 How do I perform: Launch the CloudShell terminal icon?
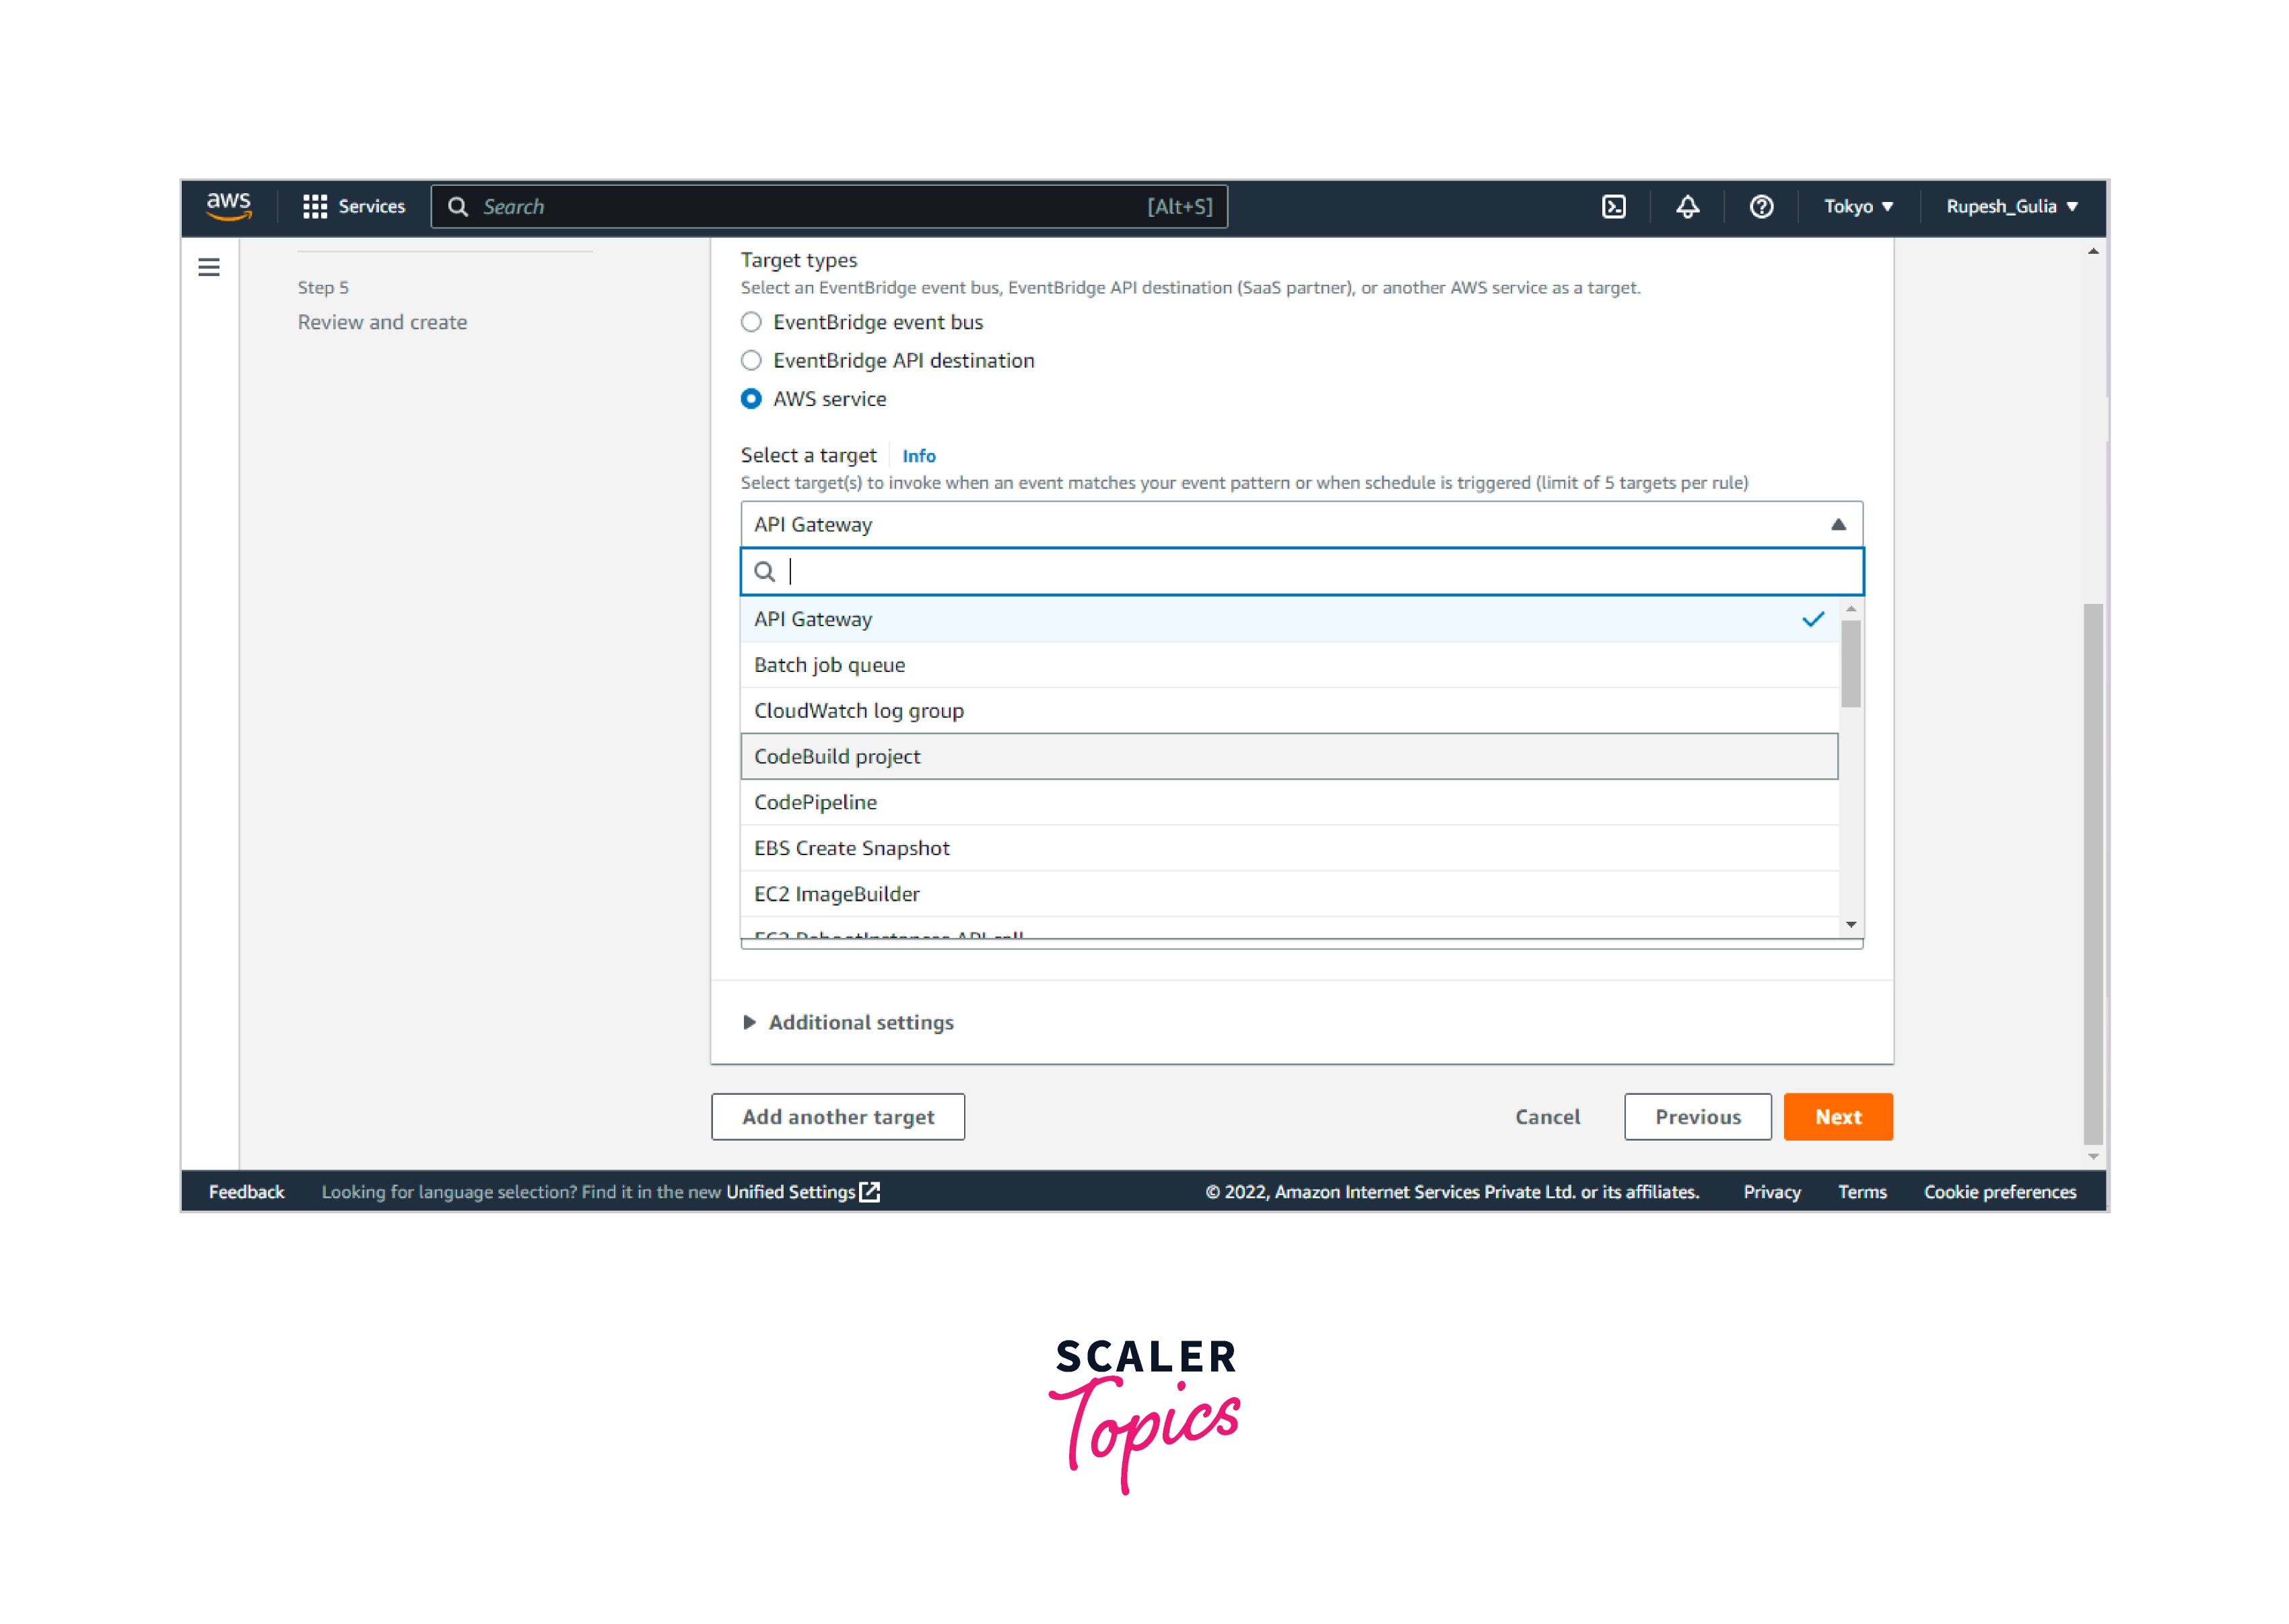pos(1613,206)
